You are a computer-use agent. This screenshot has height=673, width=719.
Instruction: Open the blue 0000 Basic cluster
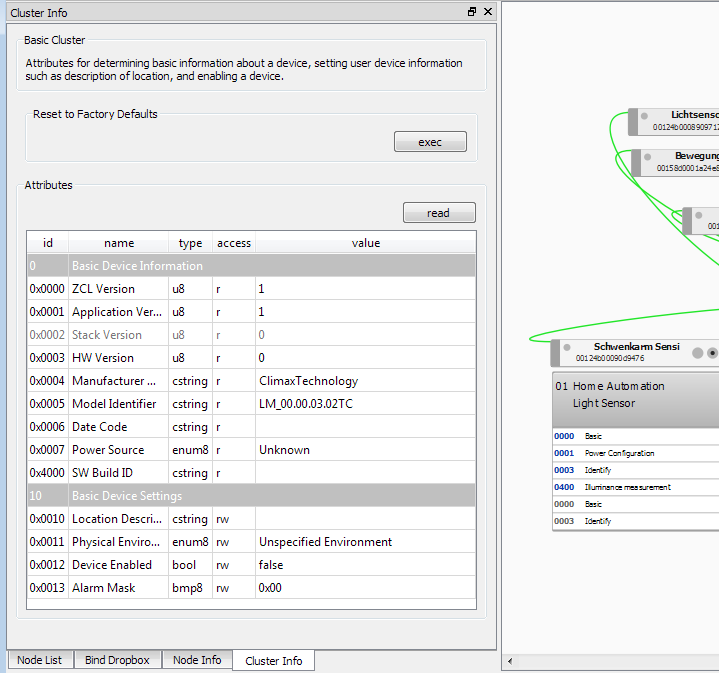pyautogui.click(x=636, y=436)
